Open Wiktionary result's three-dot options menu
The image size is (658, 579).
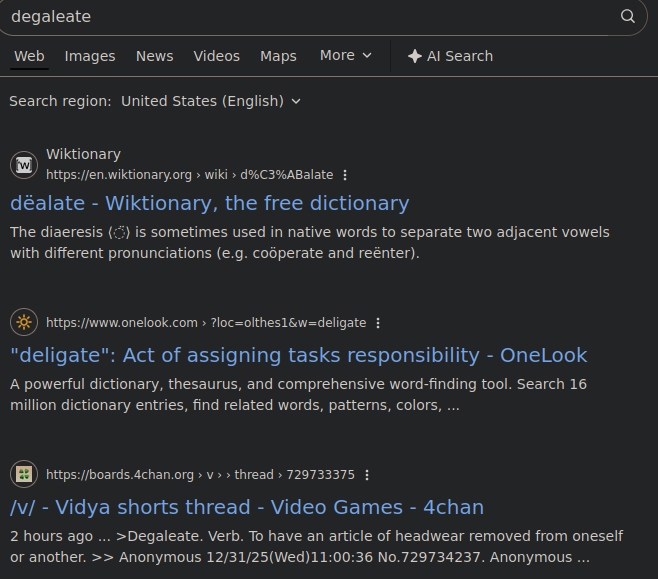point(345,175)
